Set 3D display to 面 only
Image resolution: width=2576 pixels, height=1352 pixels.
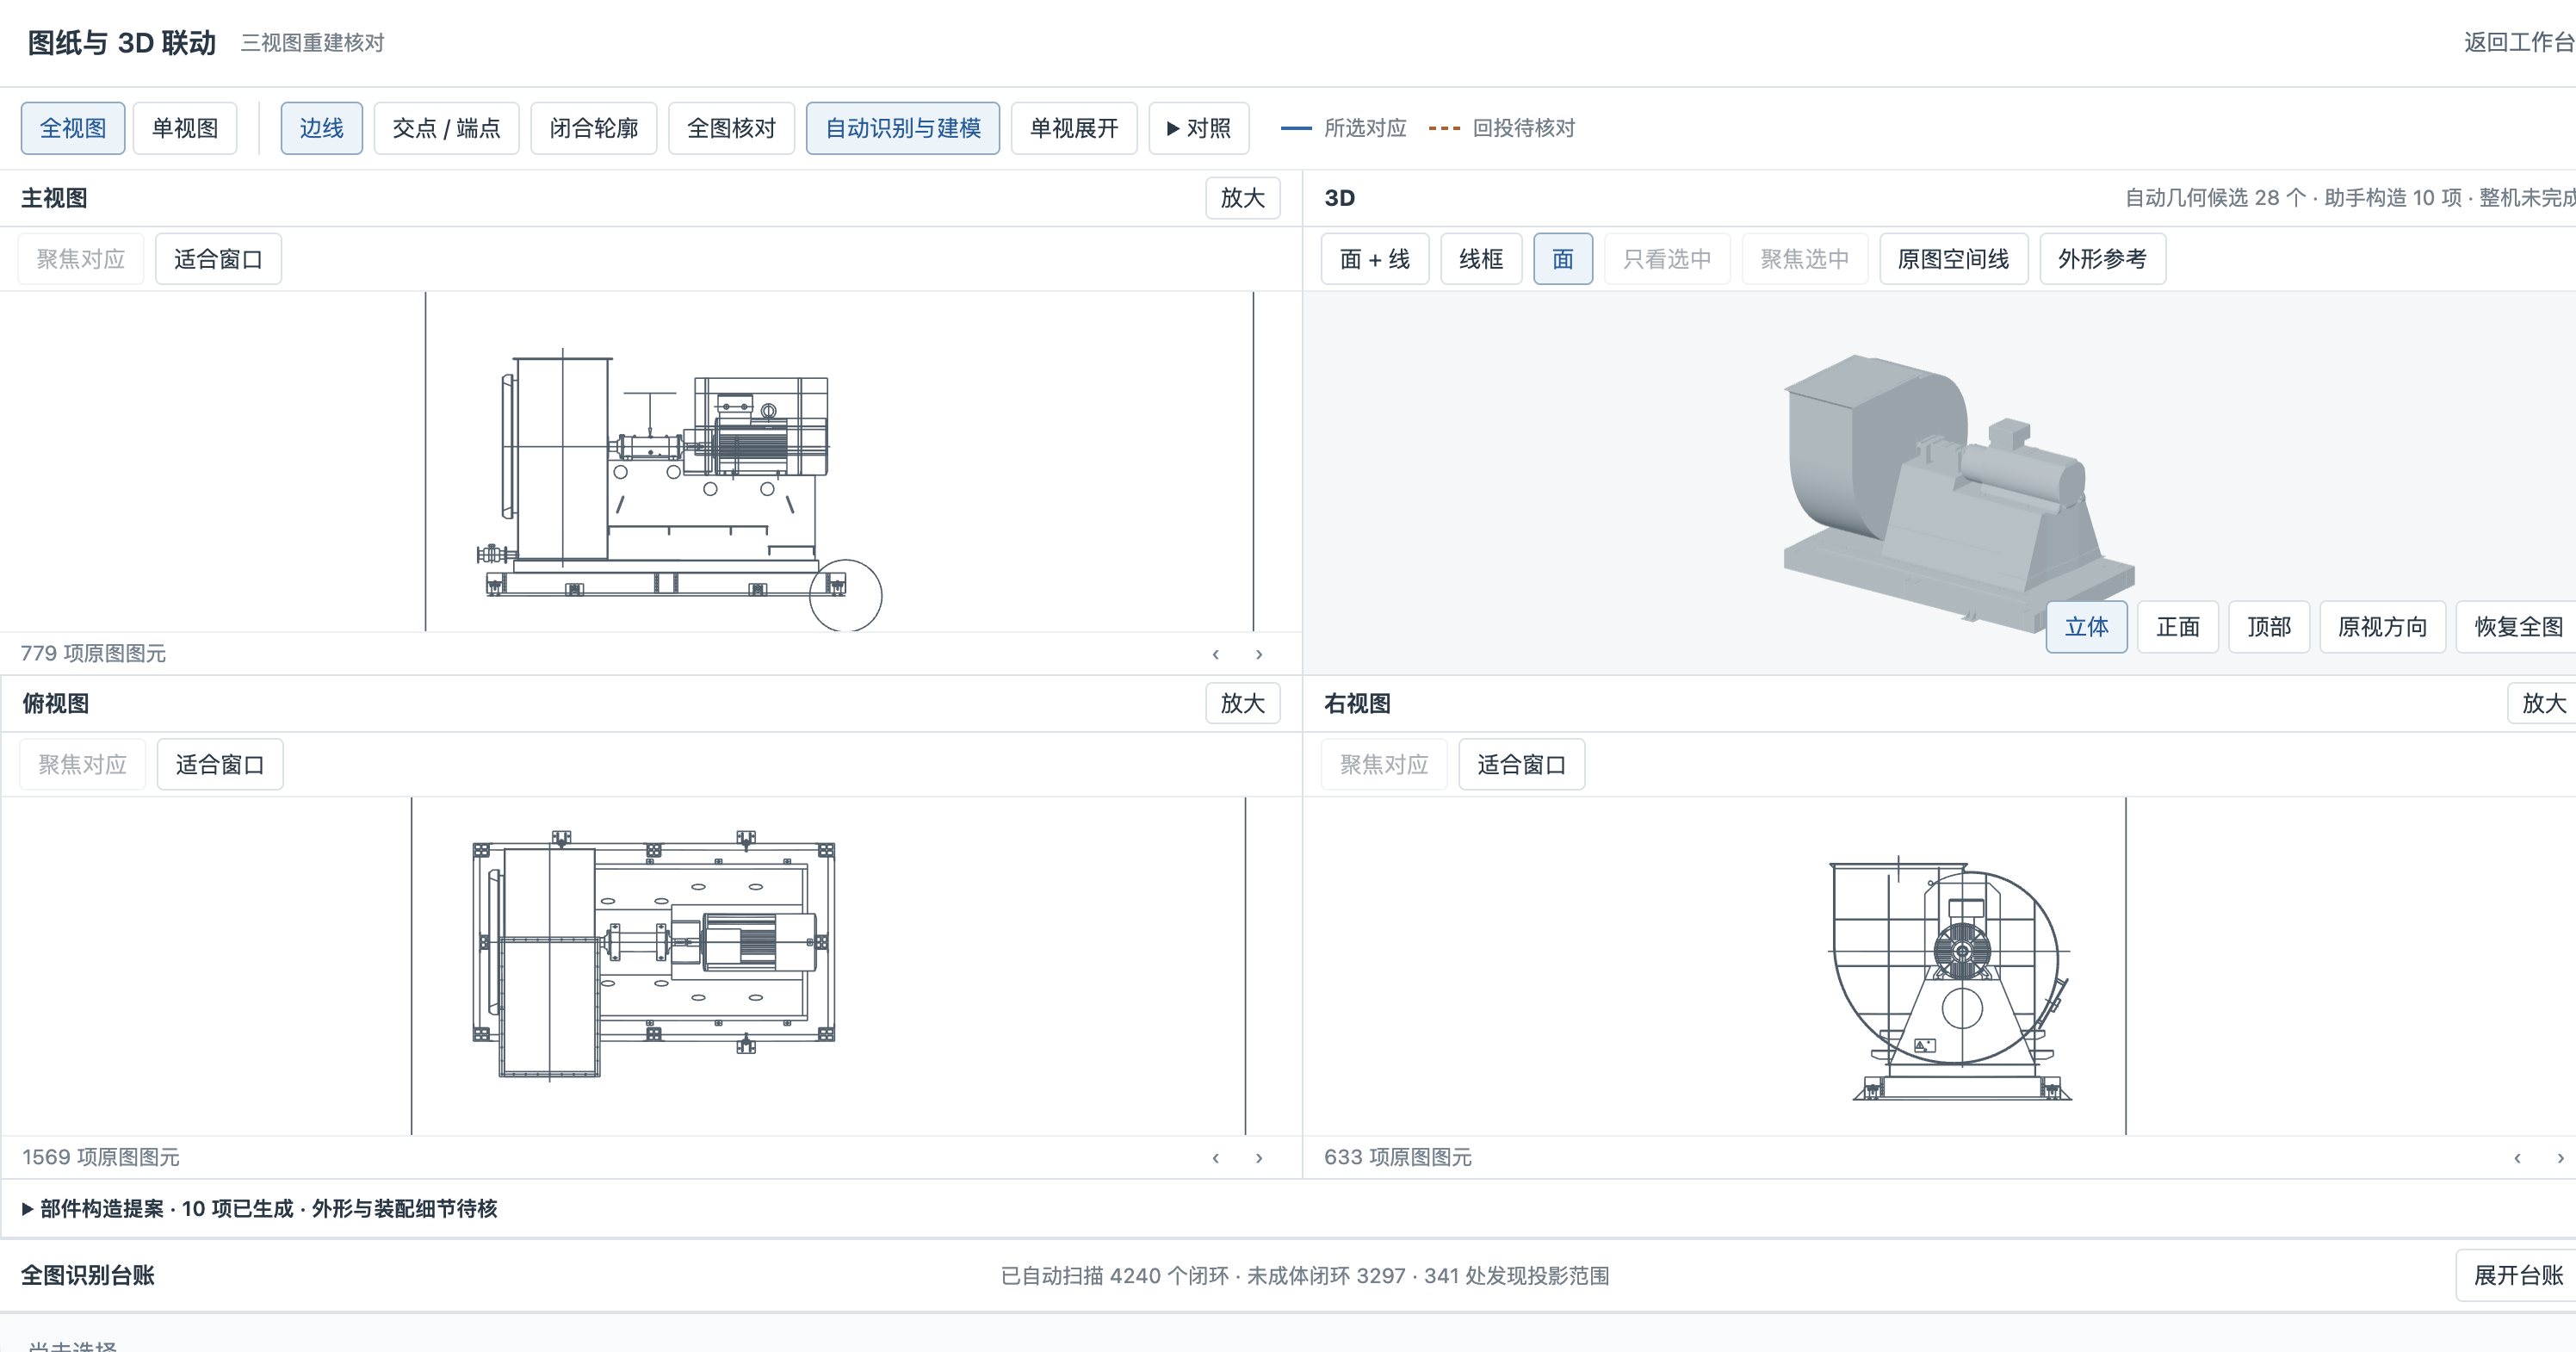point(1563,259)
